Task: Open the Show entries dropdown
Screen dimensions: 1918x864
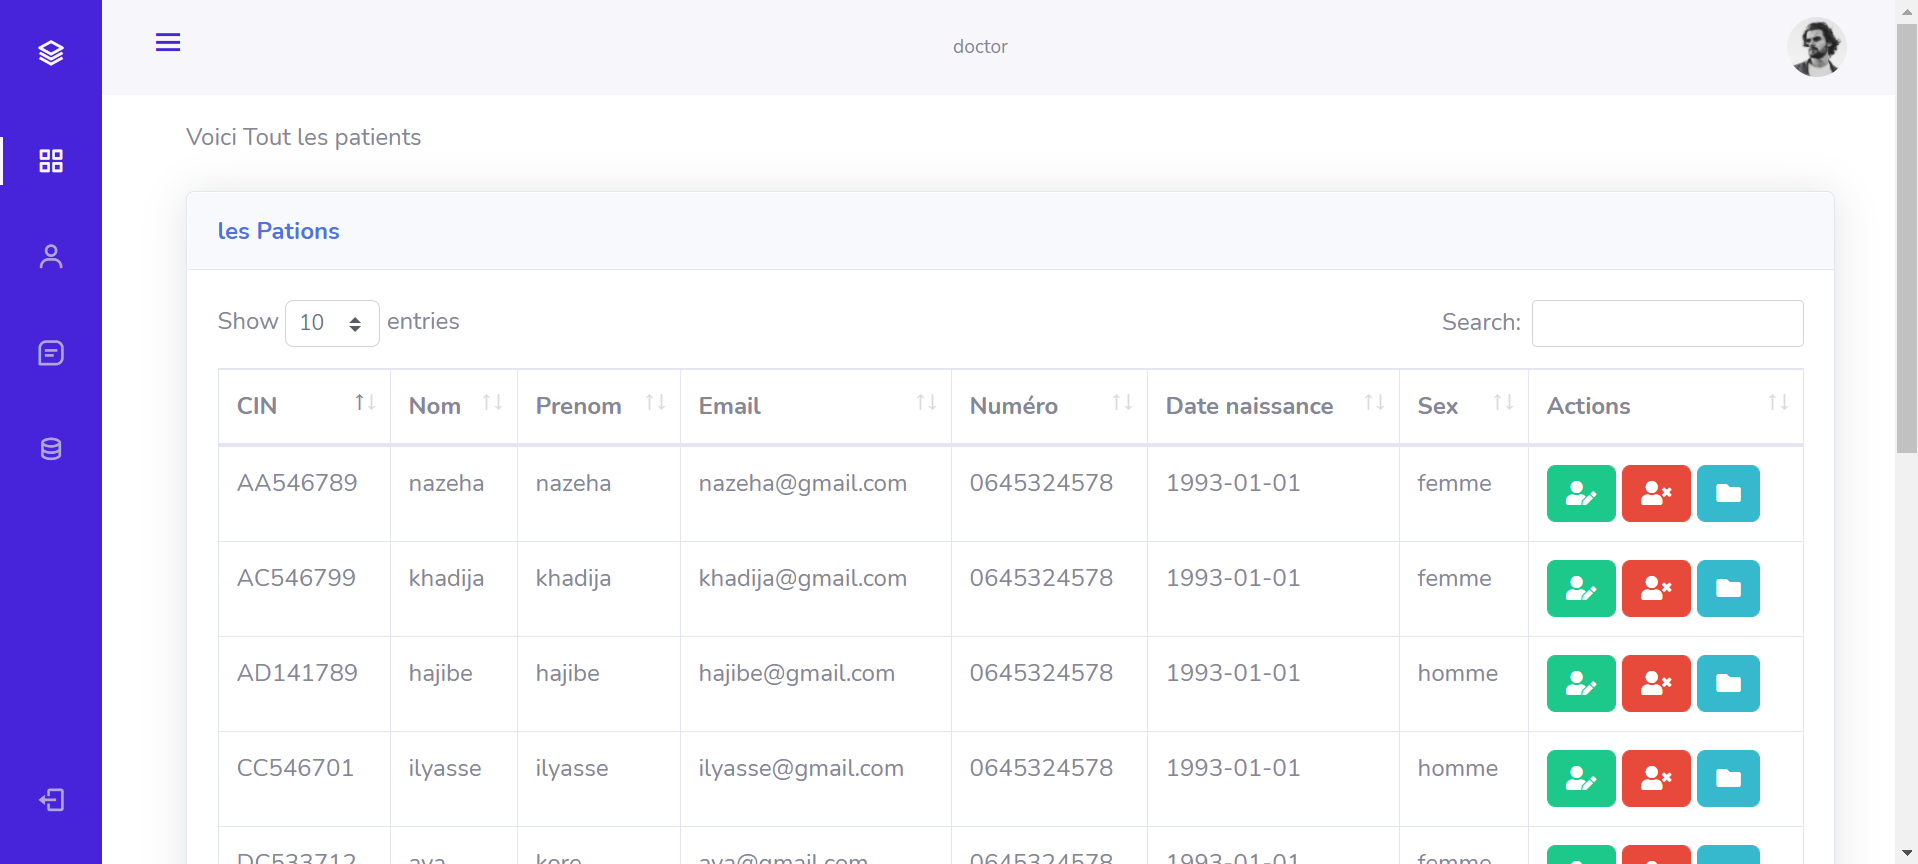Action: tap(332, 323)
